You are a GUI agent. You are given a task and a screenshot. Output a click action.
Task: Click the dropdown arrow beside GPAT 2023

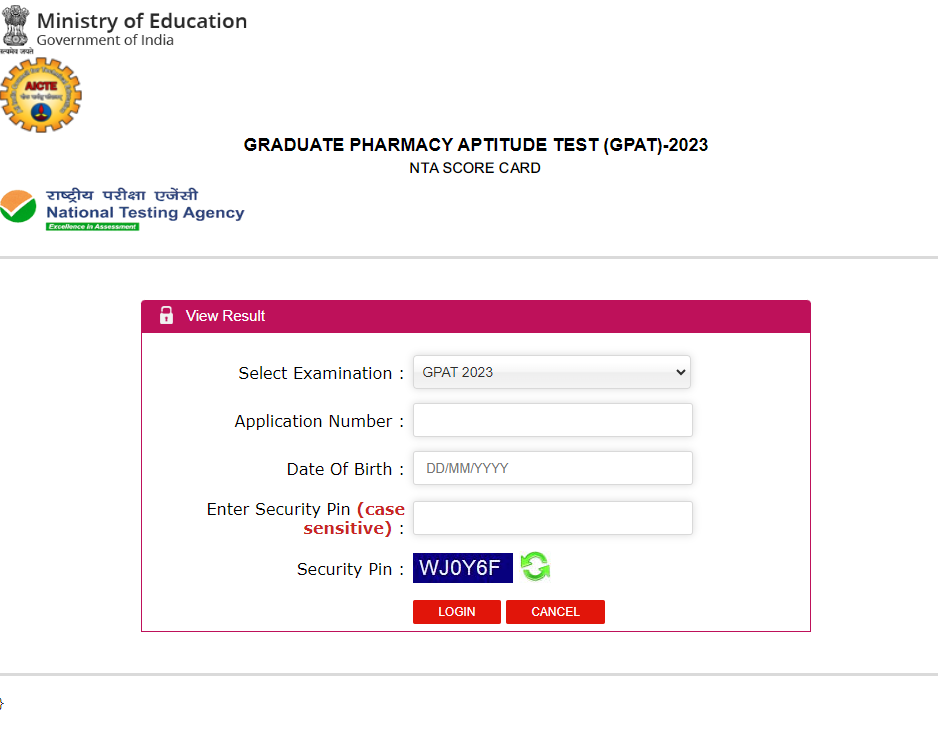pos(680,372)
